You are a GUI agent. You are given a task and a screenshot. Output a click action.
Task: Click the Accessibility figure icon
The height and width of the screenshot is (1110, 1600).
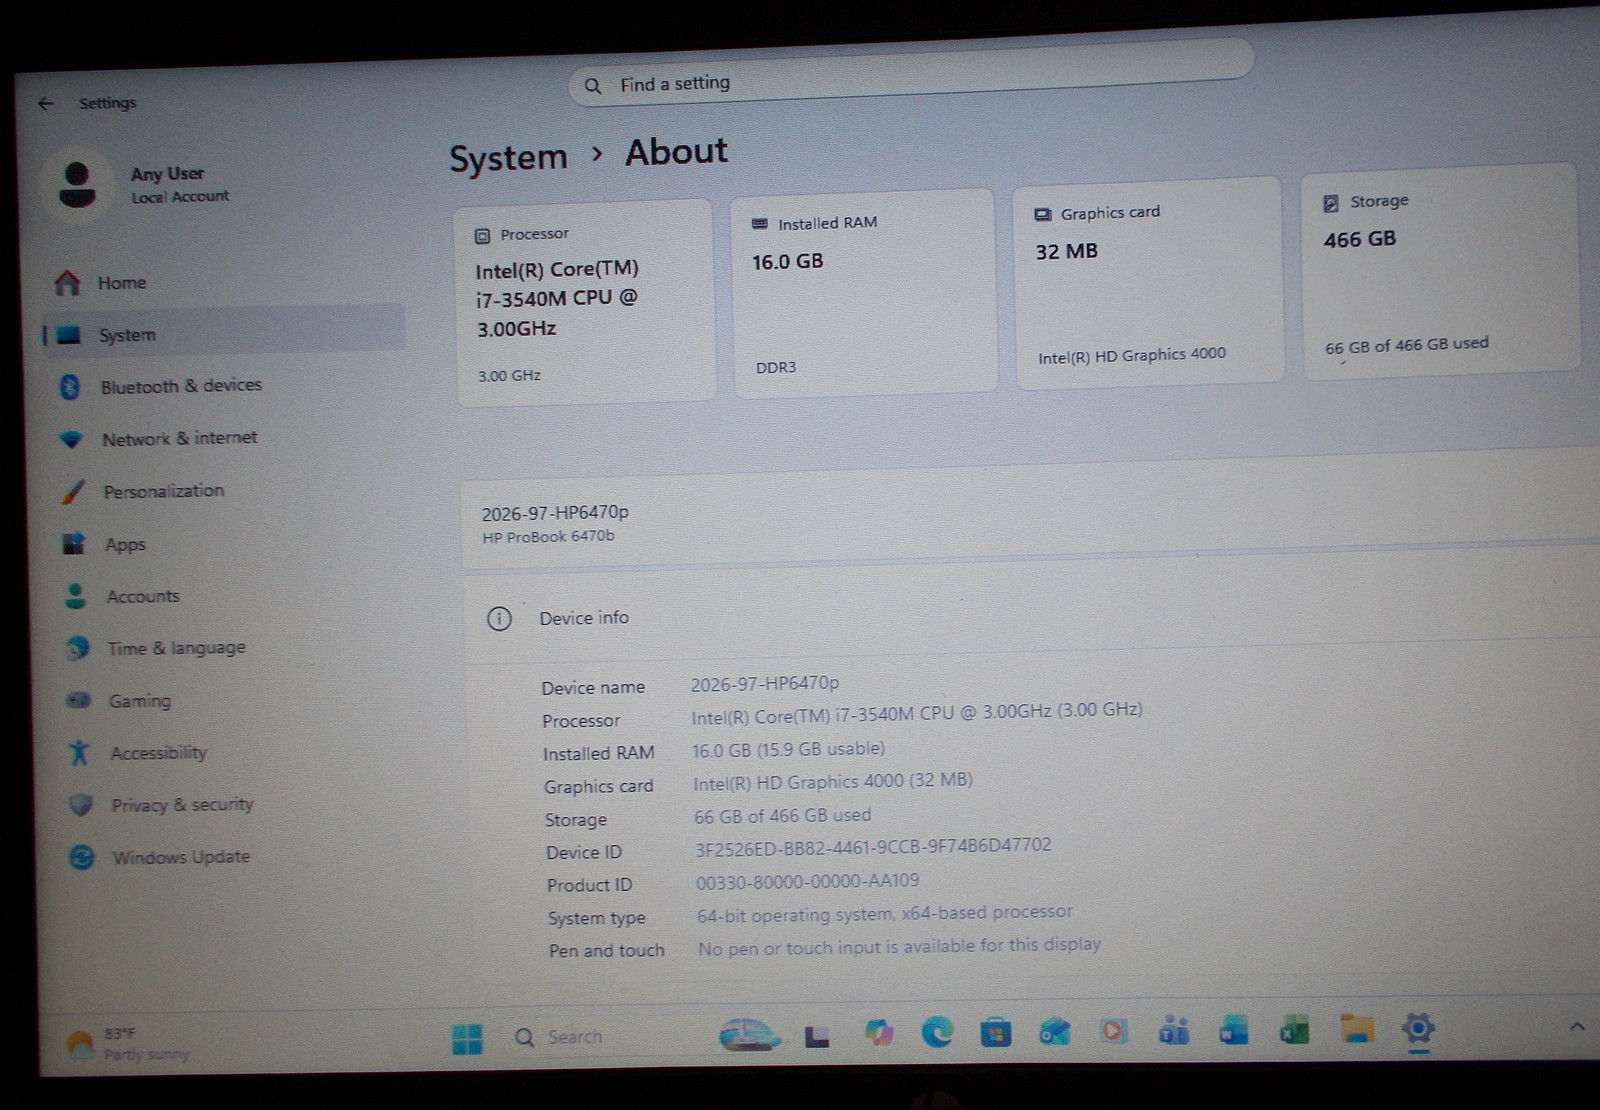click(x=79, y=753)
